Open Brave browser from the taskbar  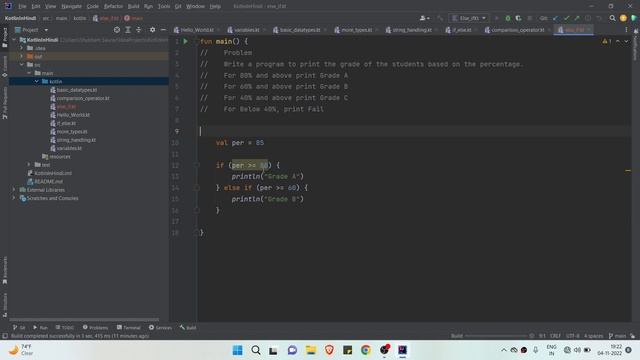point(329,350)
